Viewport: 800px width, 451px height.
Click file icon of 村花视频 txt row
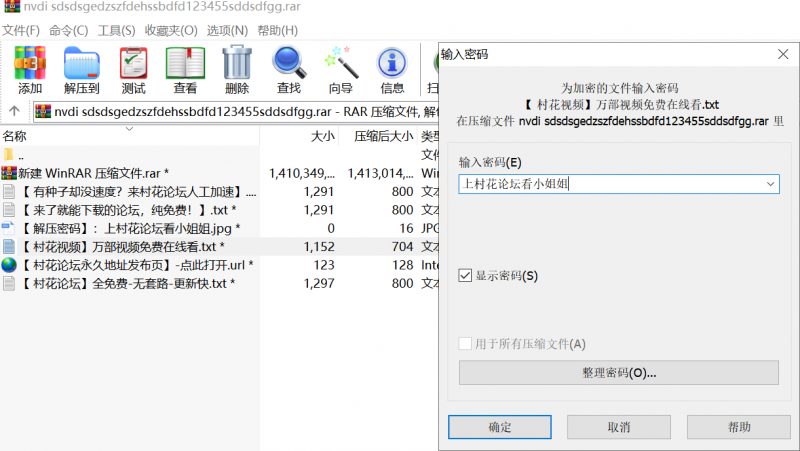click(x=9, y=246)
